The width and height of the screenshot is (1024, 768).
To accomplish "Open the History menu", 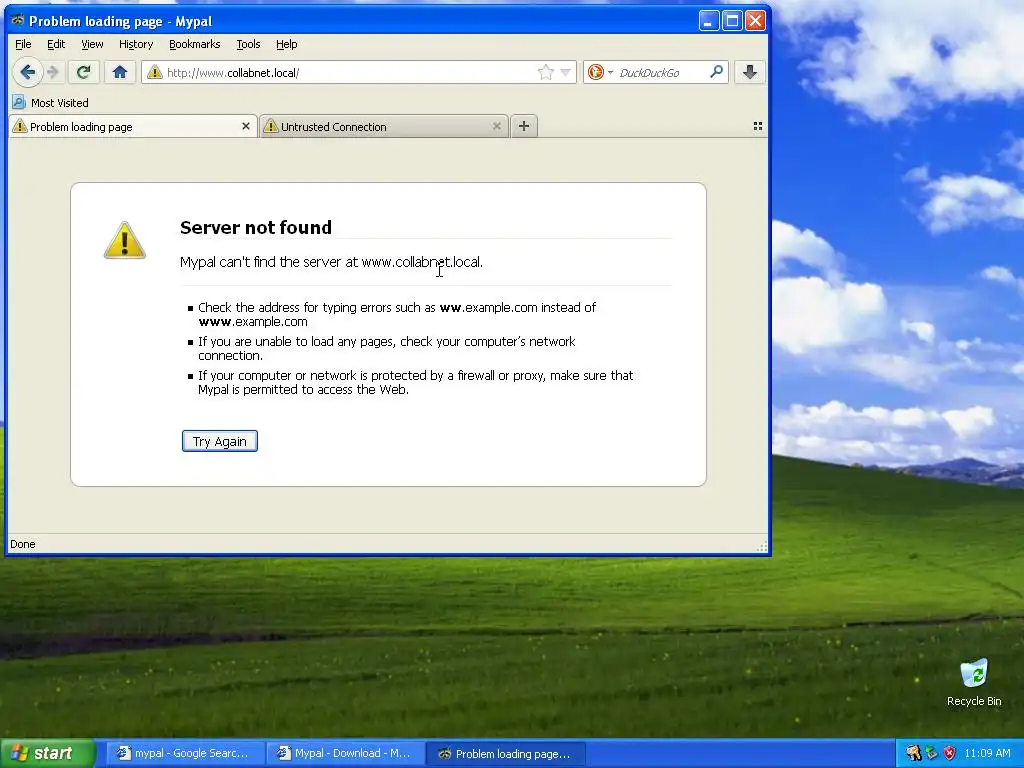I will coord(136,44).
